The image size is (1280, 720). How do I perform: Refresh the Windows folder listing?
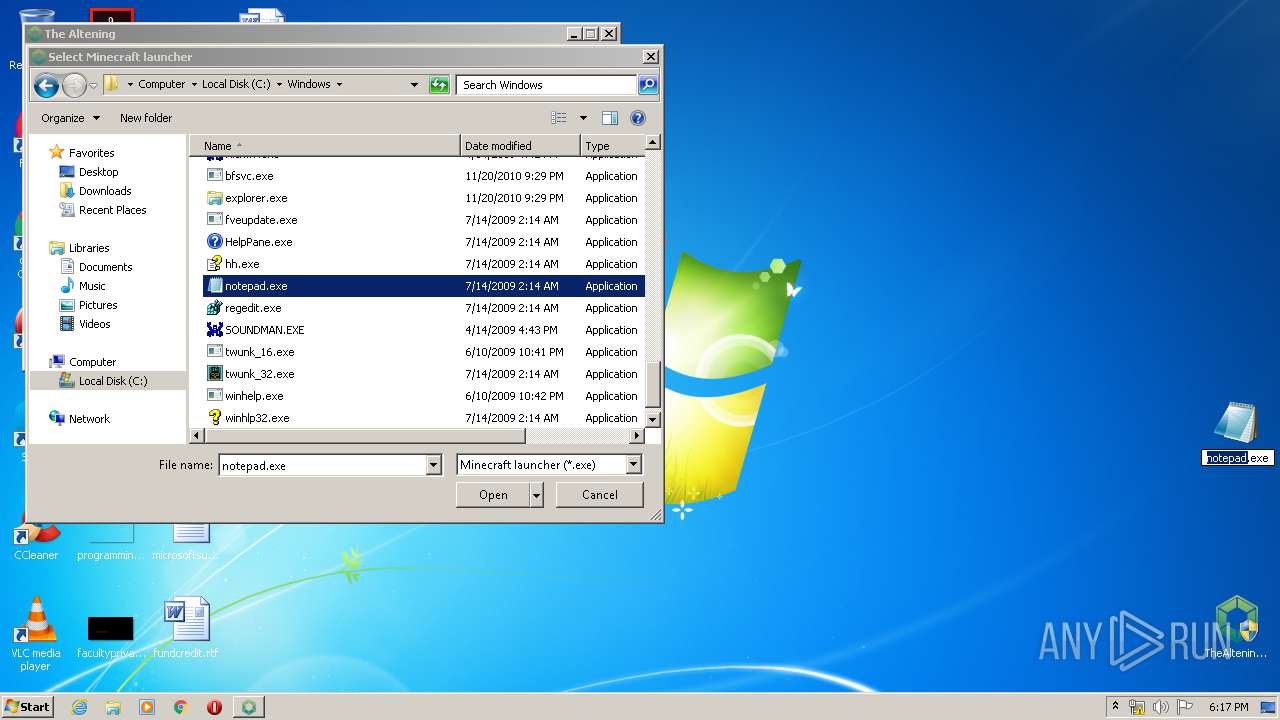pos(439,85)
